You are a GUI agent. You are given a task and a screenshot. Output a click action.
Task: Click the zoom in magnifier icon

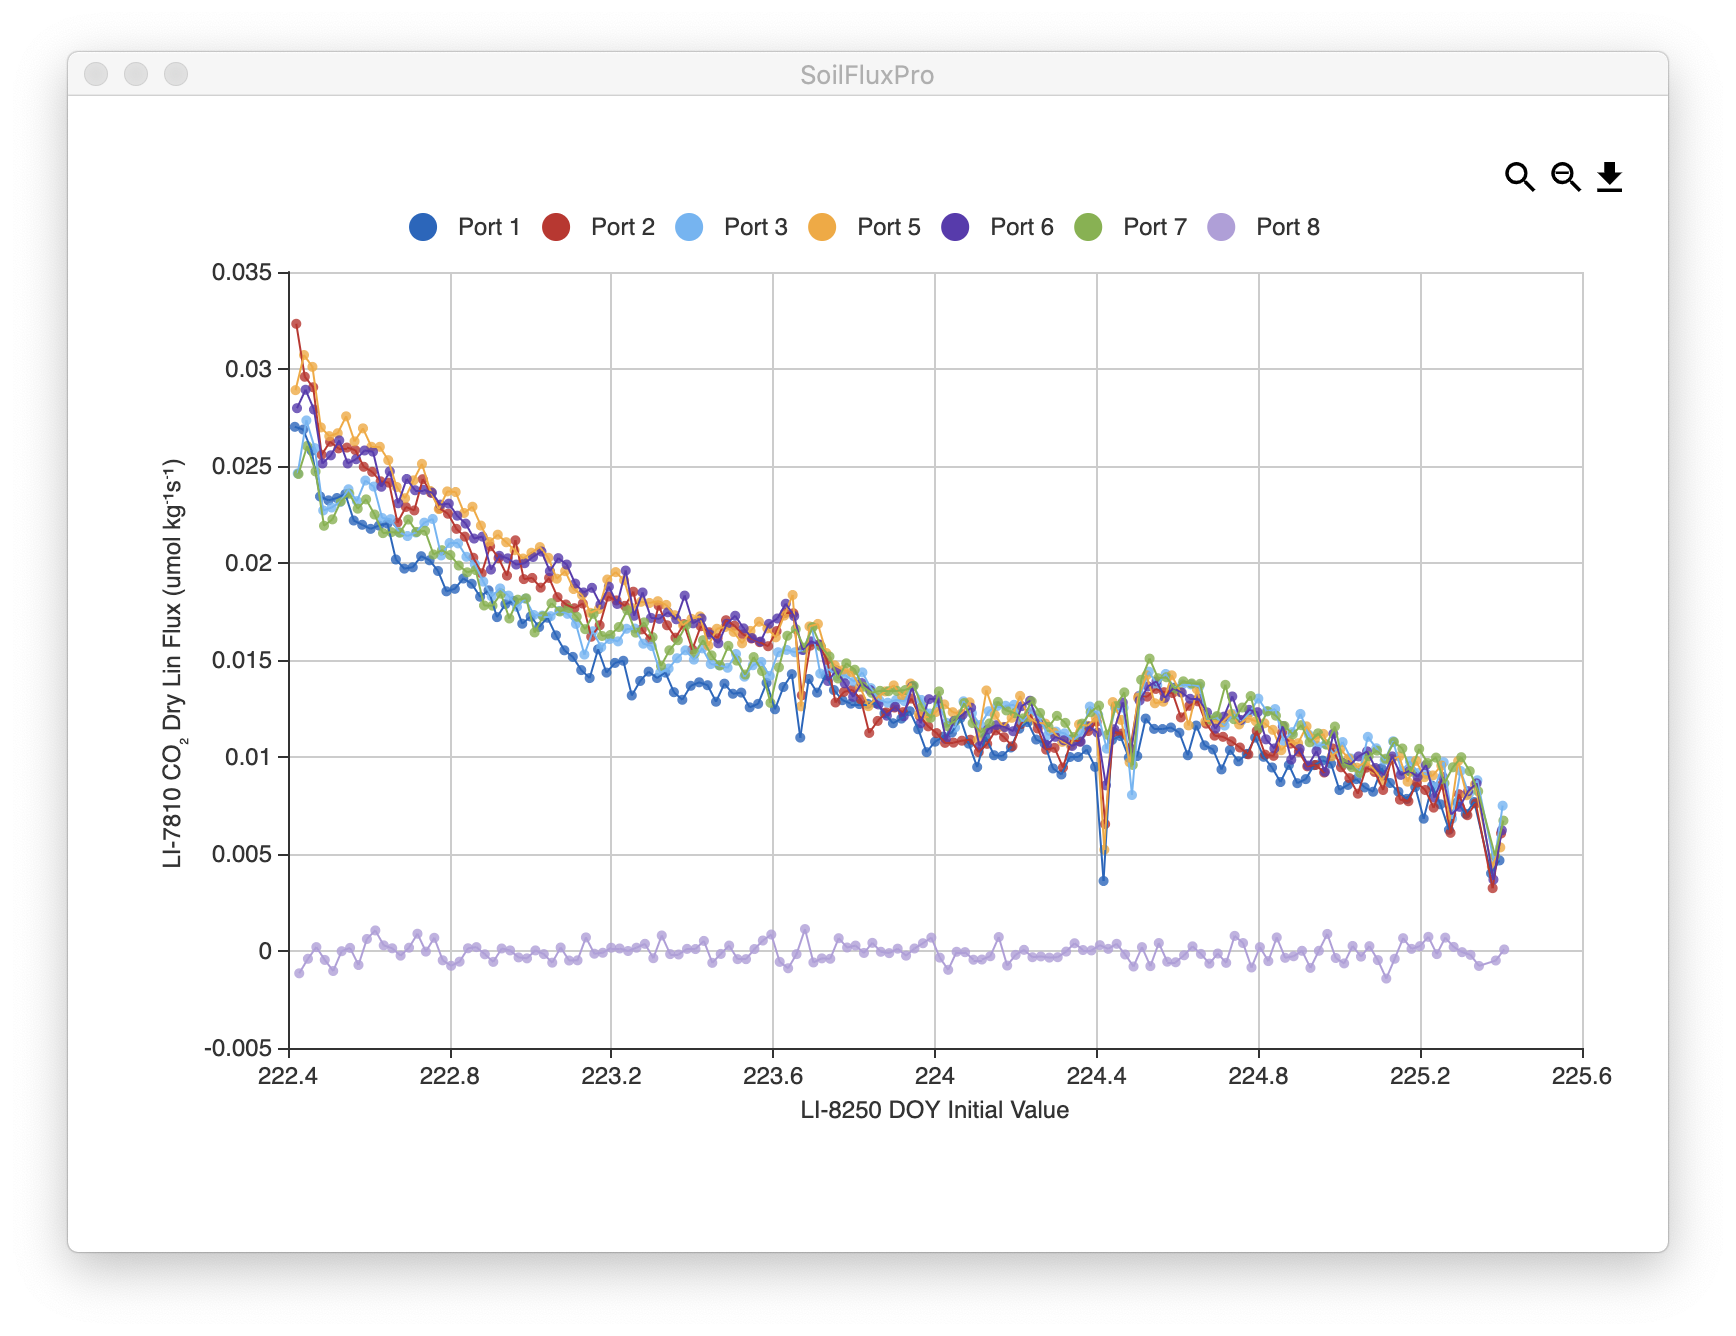pos(1519,177)
